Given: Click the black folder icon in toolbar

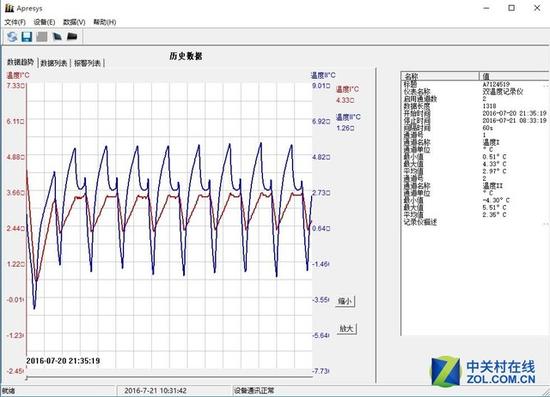Looking at the screenshot, I should click(72, 36).
